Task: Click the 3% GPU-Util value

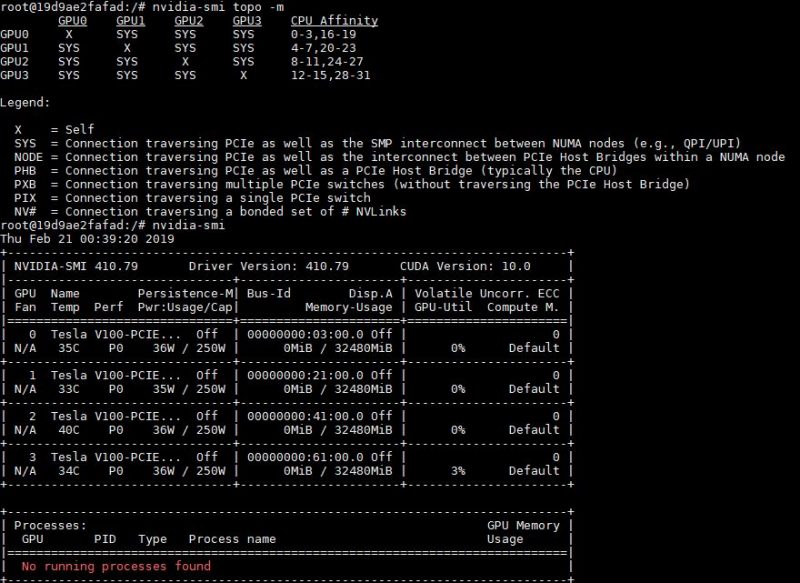Action: click(x=458, y=471)
